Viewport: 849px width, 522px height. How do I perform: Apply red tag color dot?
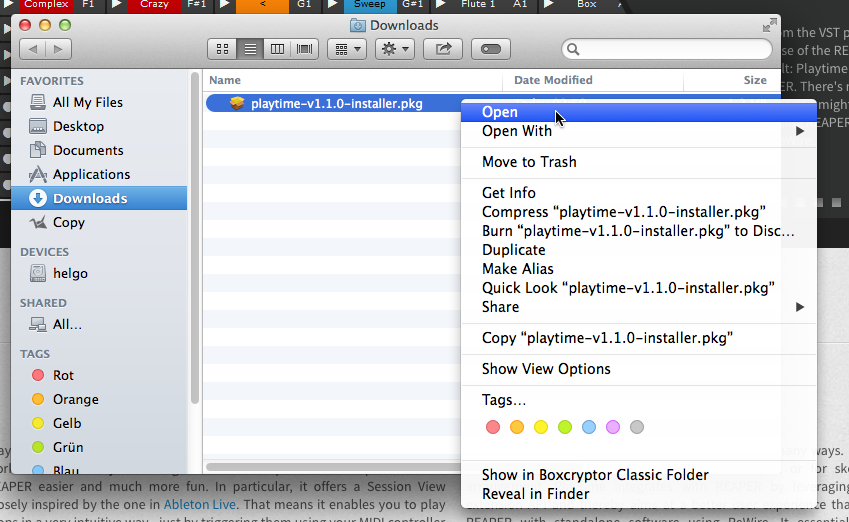coord(493,427)
